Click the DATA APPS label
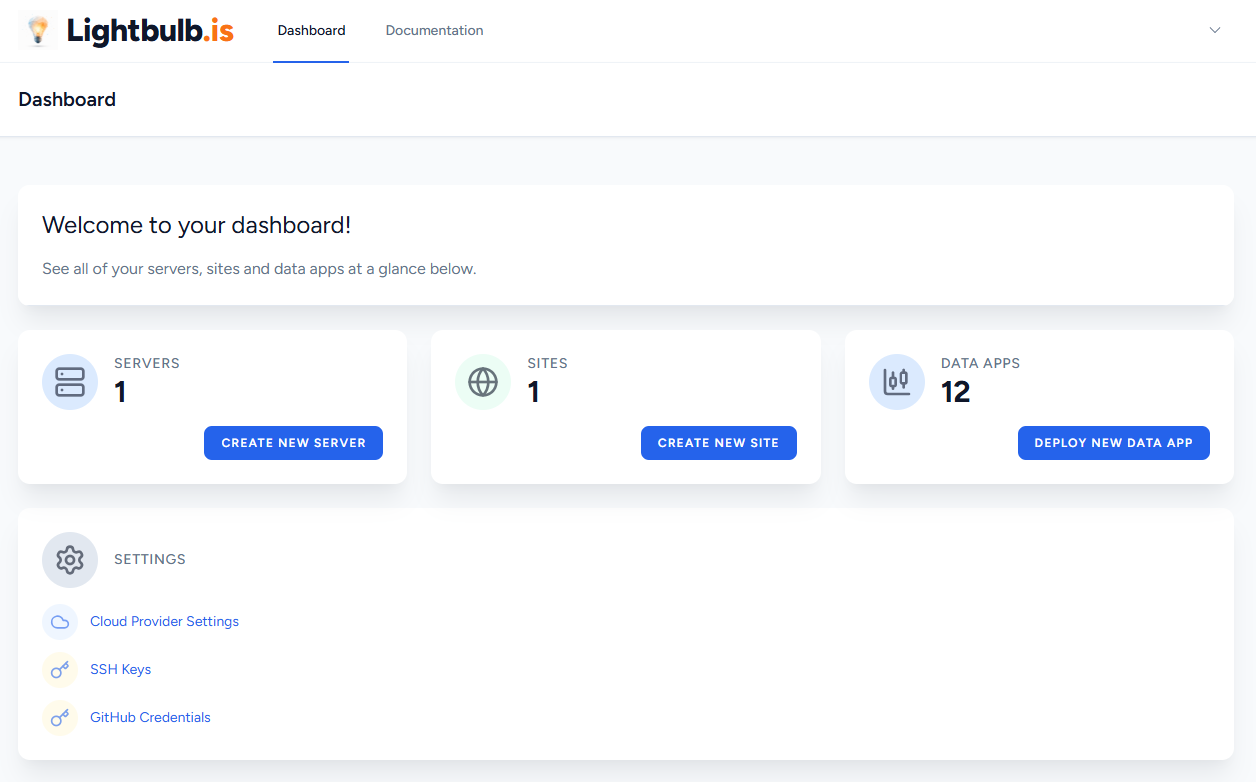1256x782 pixels. pyautogui.click(x=980, y=363)
